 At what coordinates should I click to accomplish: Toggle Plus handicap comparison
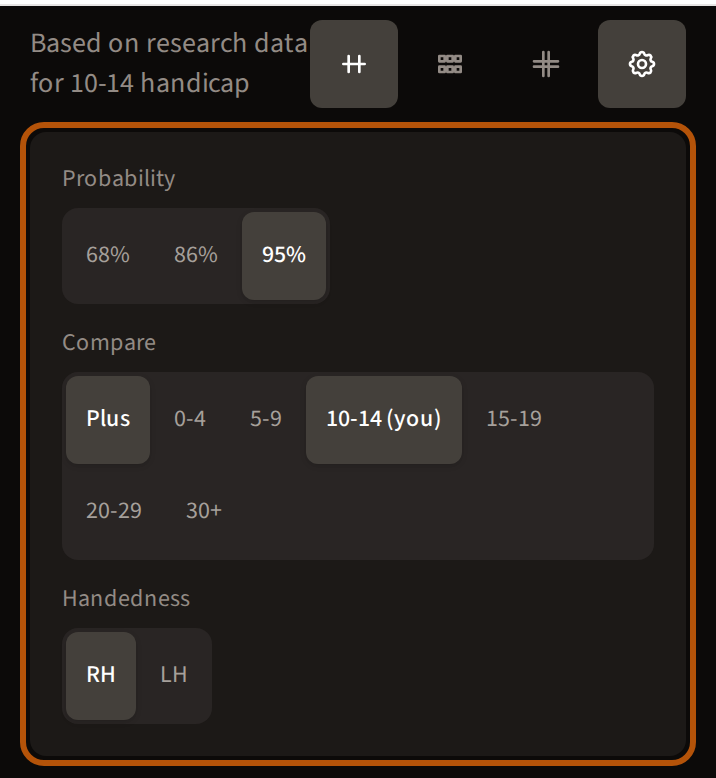[108, 420]
